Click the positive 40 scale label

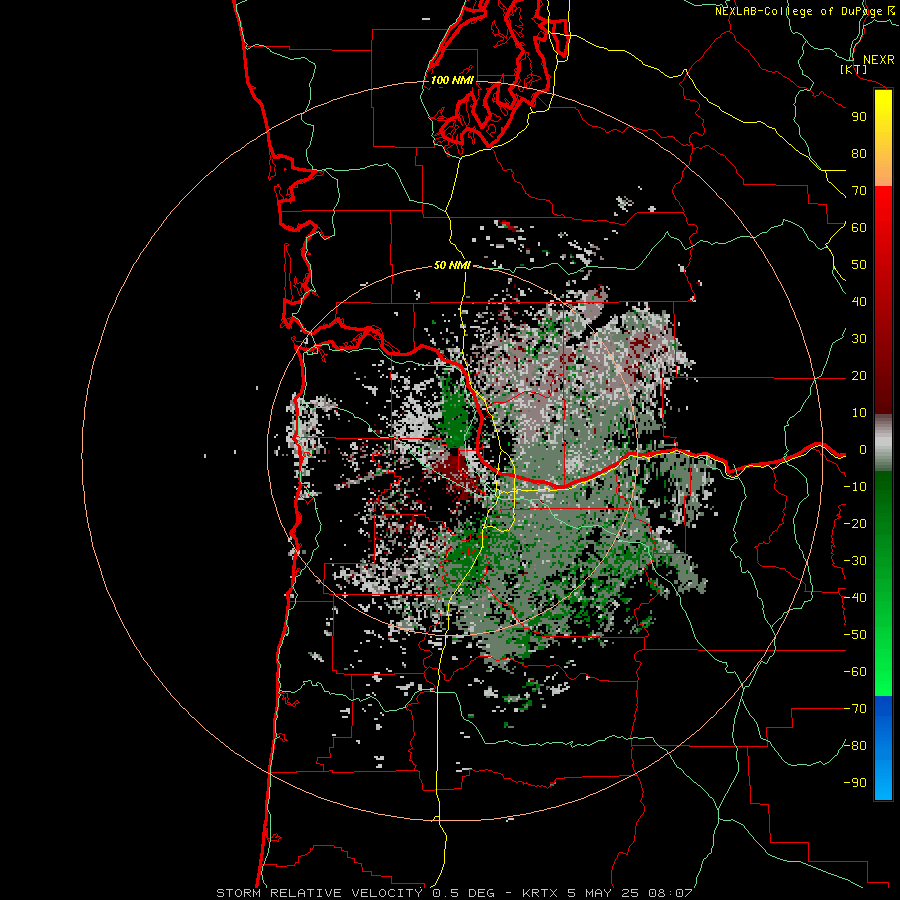pyautogui.click(x=859, y=302)
